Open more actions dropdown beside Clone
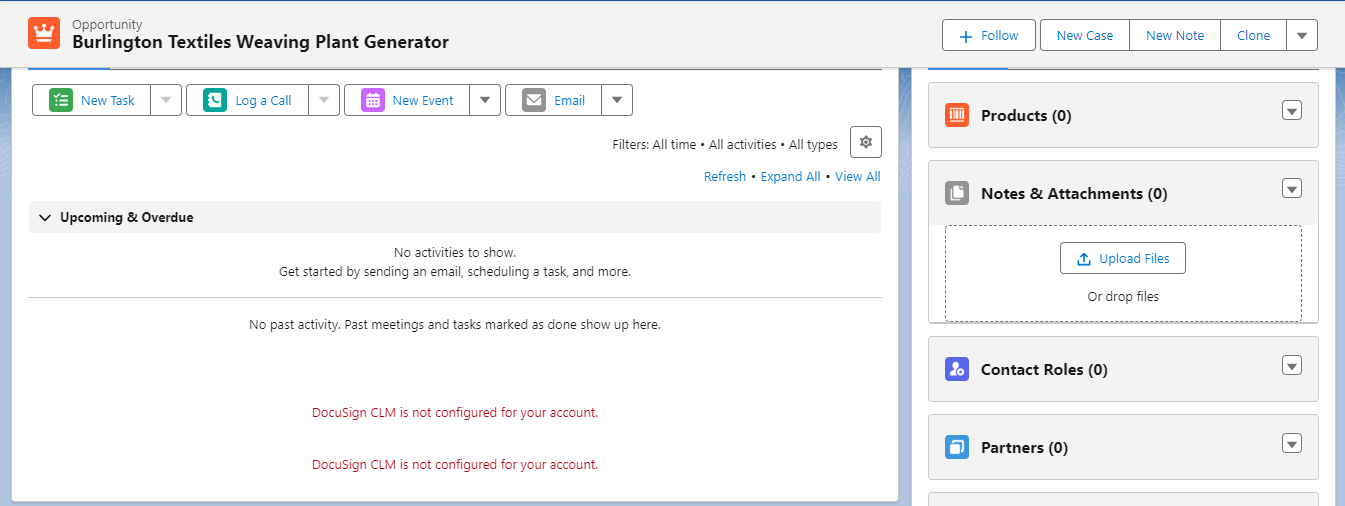This screenshot has height=506, width=1345. pos(1302,35)
